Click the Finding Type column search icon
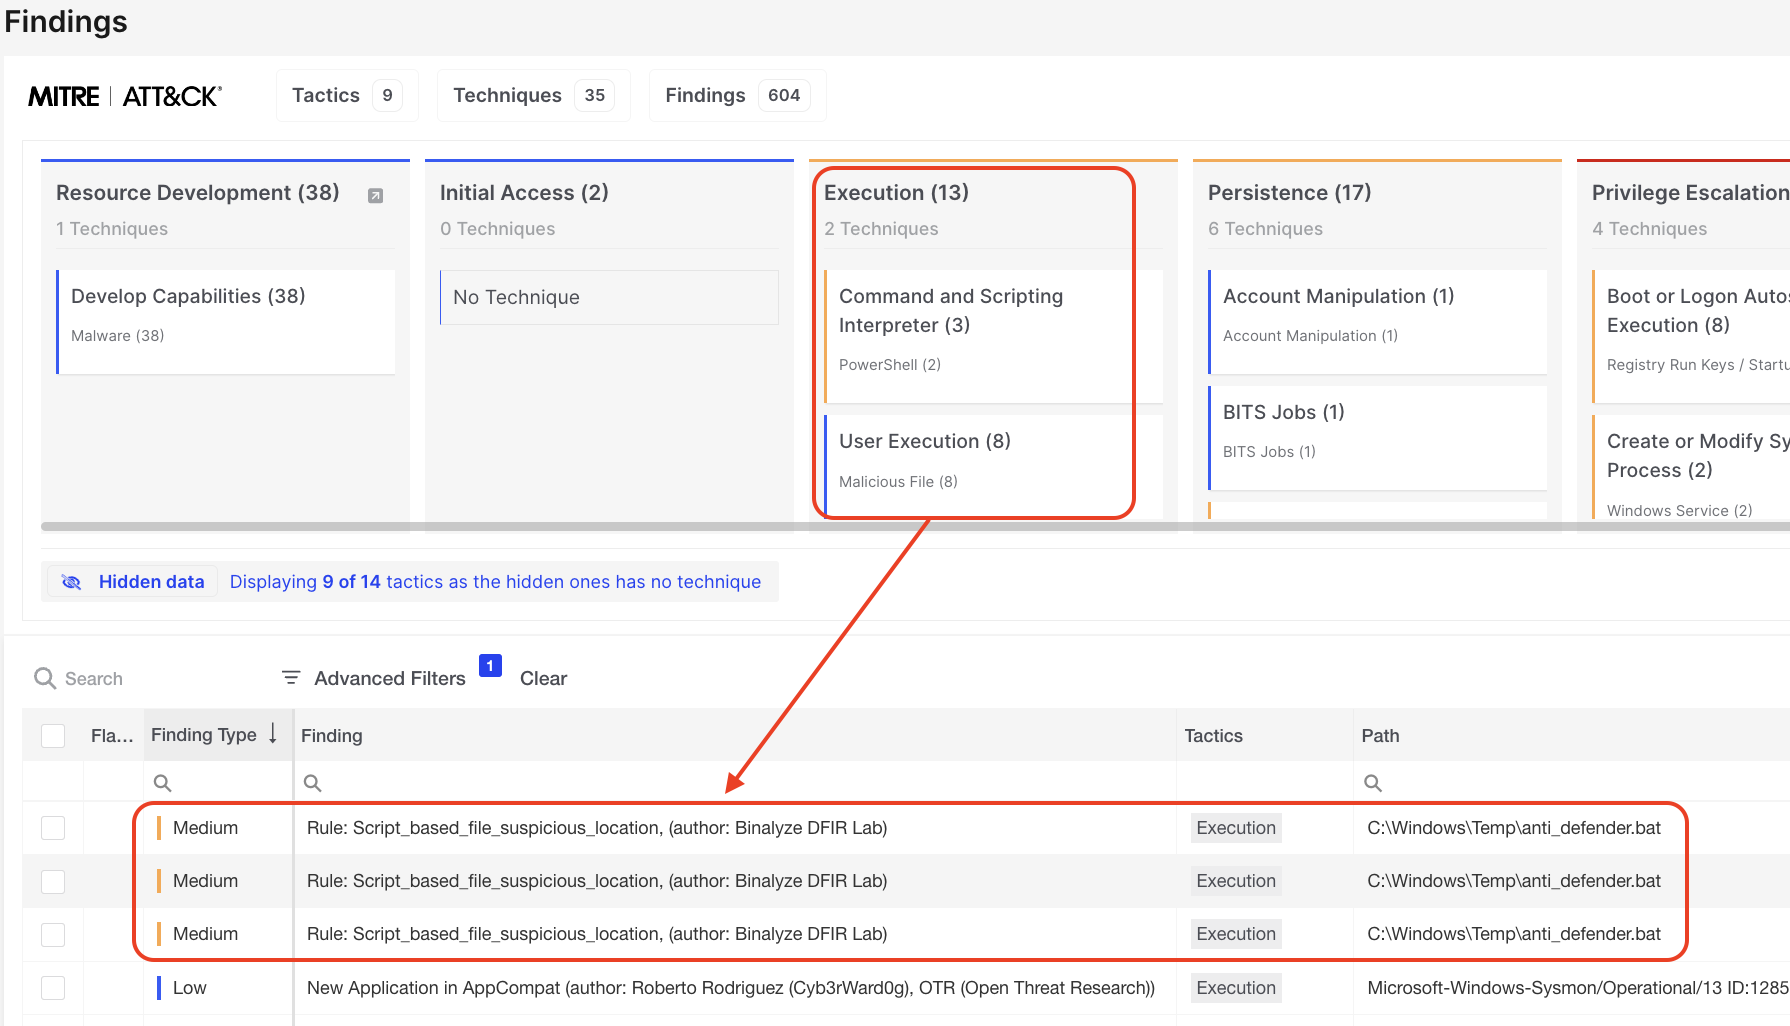The image size is (1790, 1026). coord(162,783)
